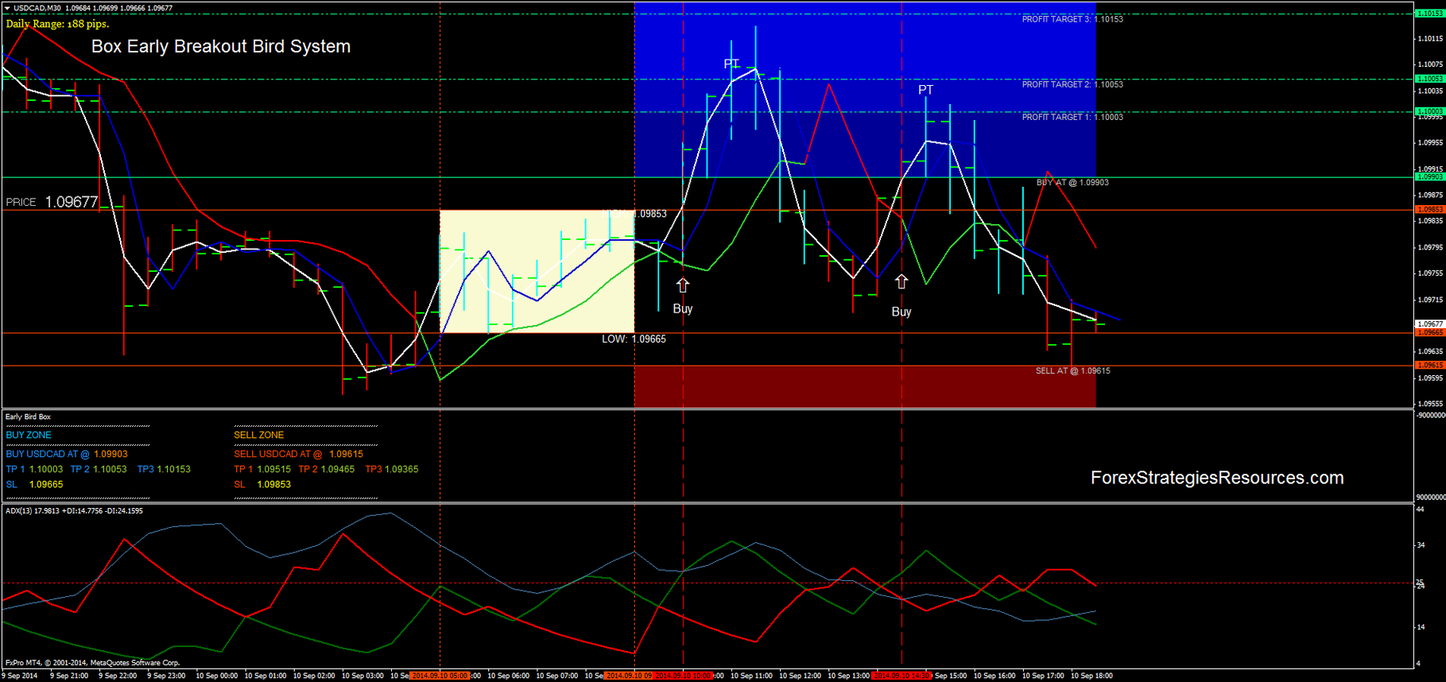Click buy zone 'TP3 1.10153' value
The image size is (1446, 682).
[x=164, y=468]
